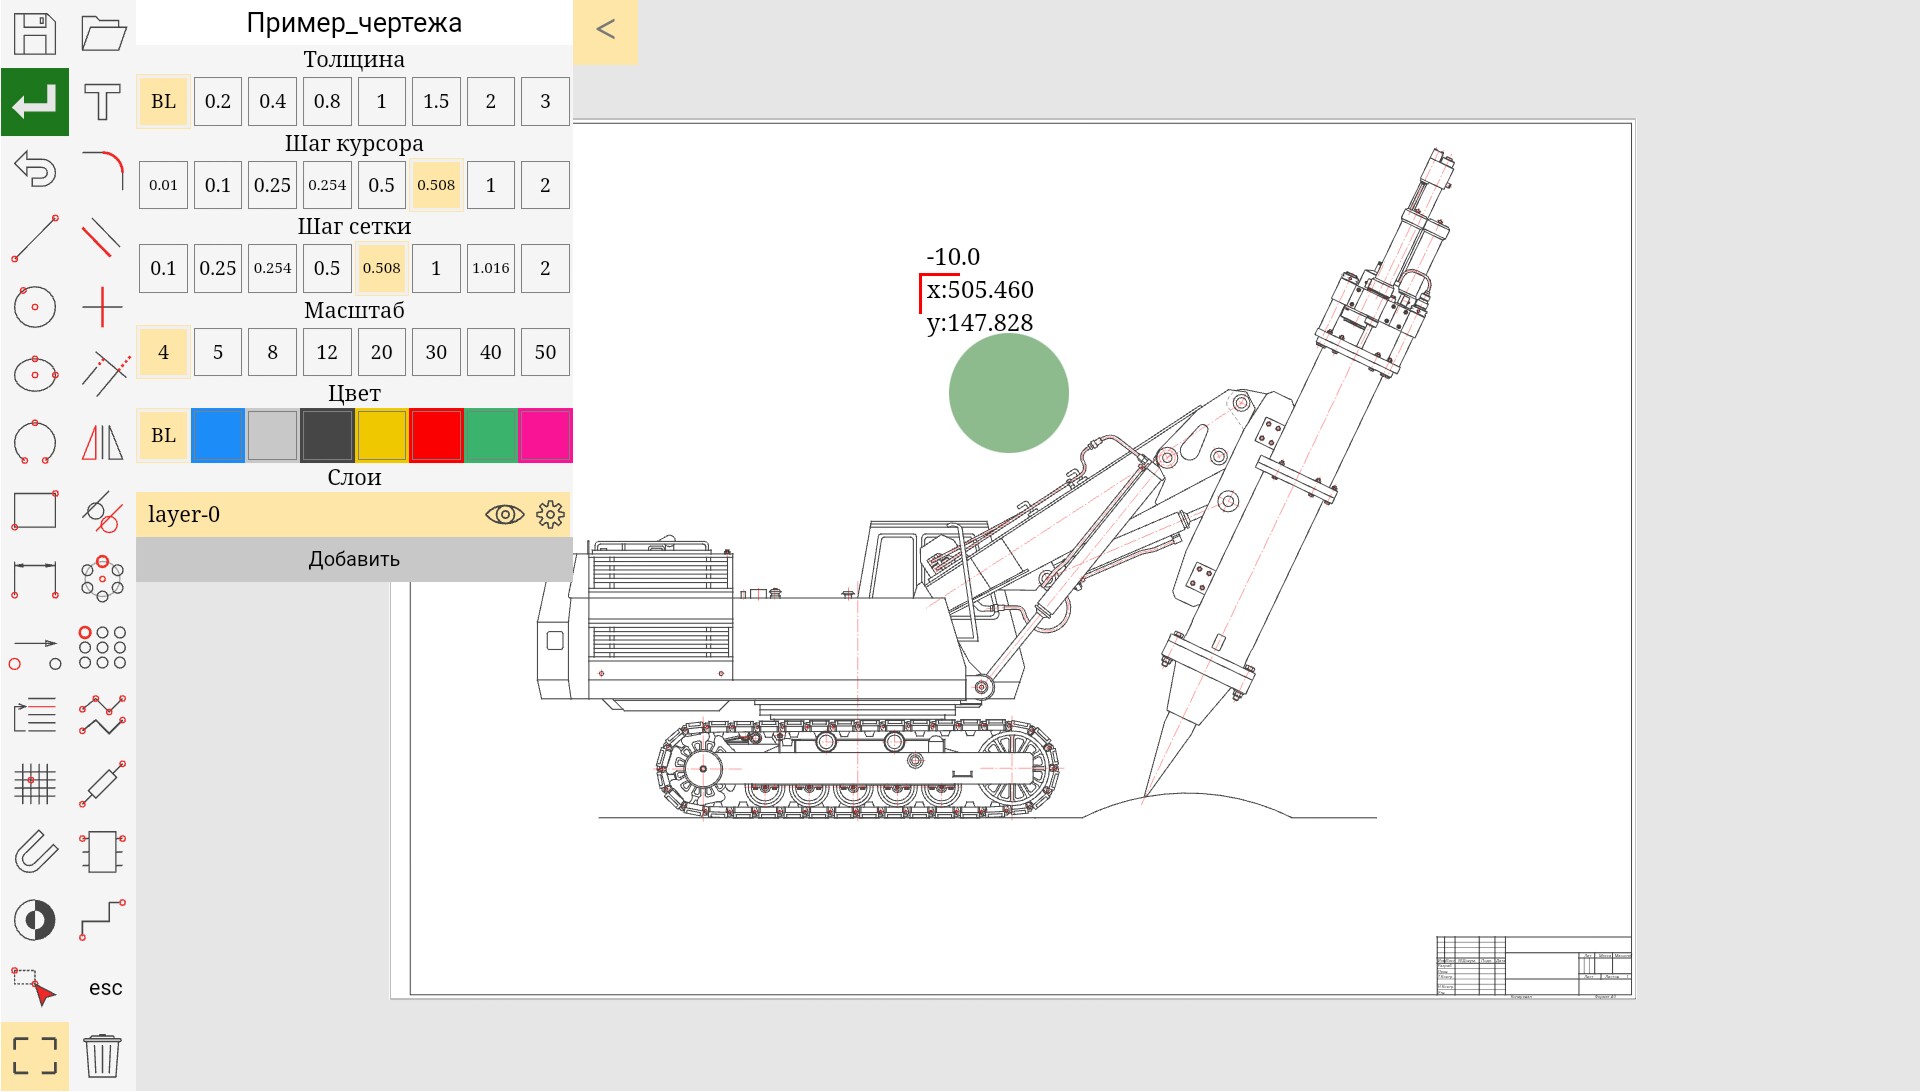Pick the light gray color swatch
The height and width of the screenshot is (1092, 1920).
(x=272, y=435)
